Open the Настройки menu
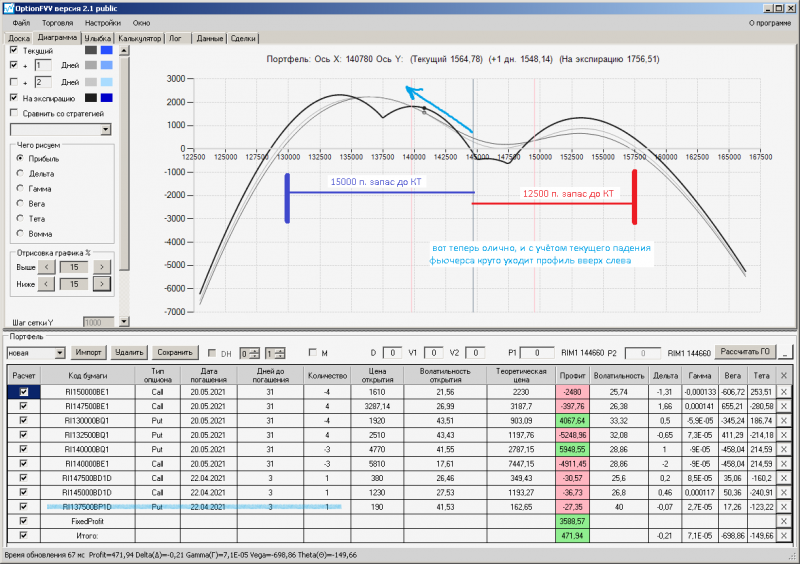This screenshot has height=564, width=800. [103, 23]
